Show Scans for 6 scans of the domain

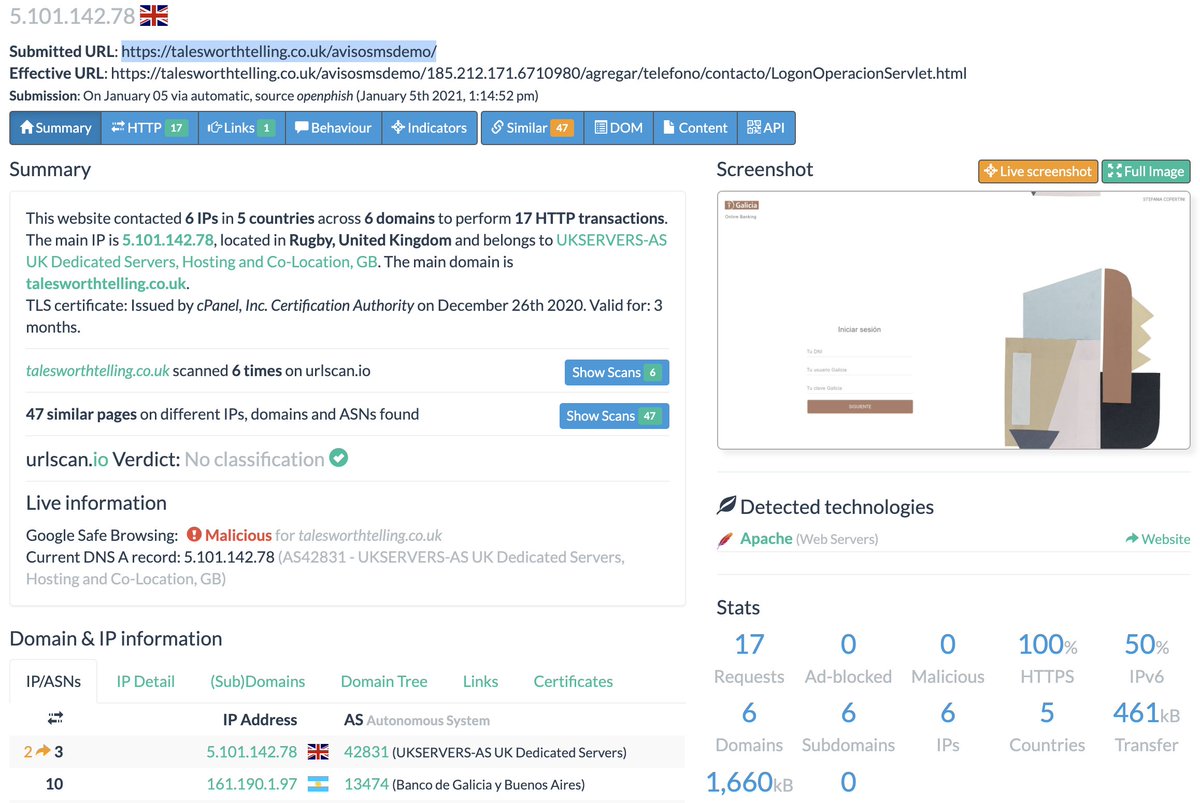pos(616,372)
